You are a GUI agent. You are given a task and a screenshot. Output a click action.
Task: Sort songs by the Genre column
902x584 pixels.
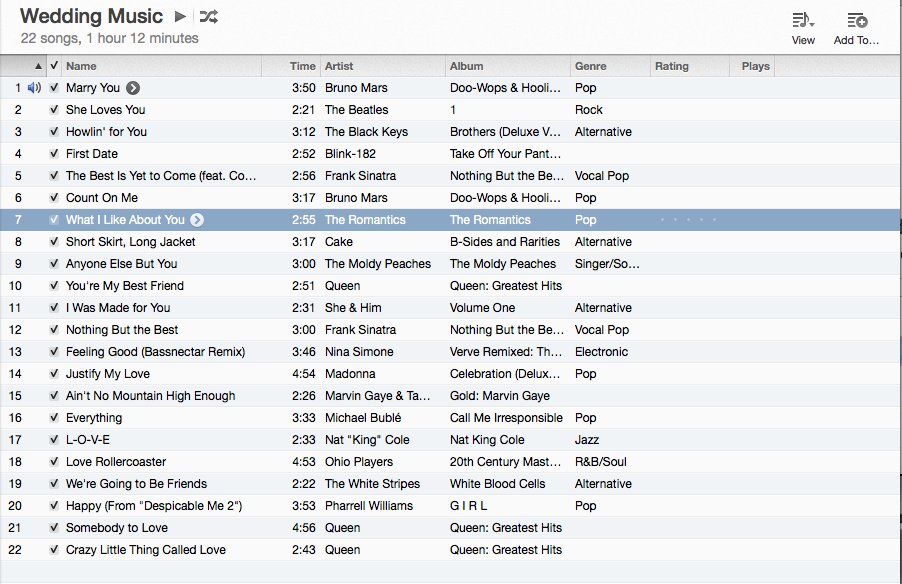tap(610, 66)
